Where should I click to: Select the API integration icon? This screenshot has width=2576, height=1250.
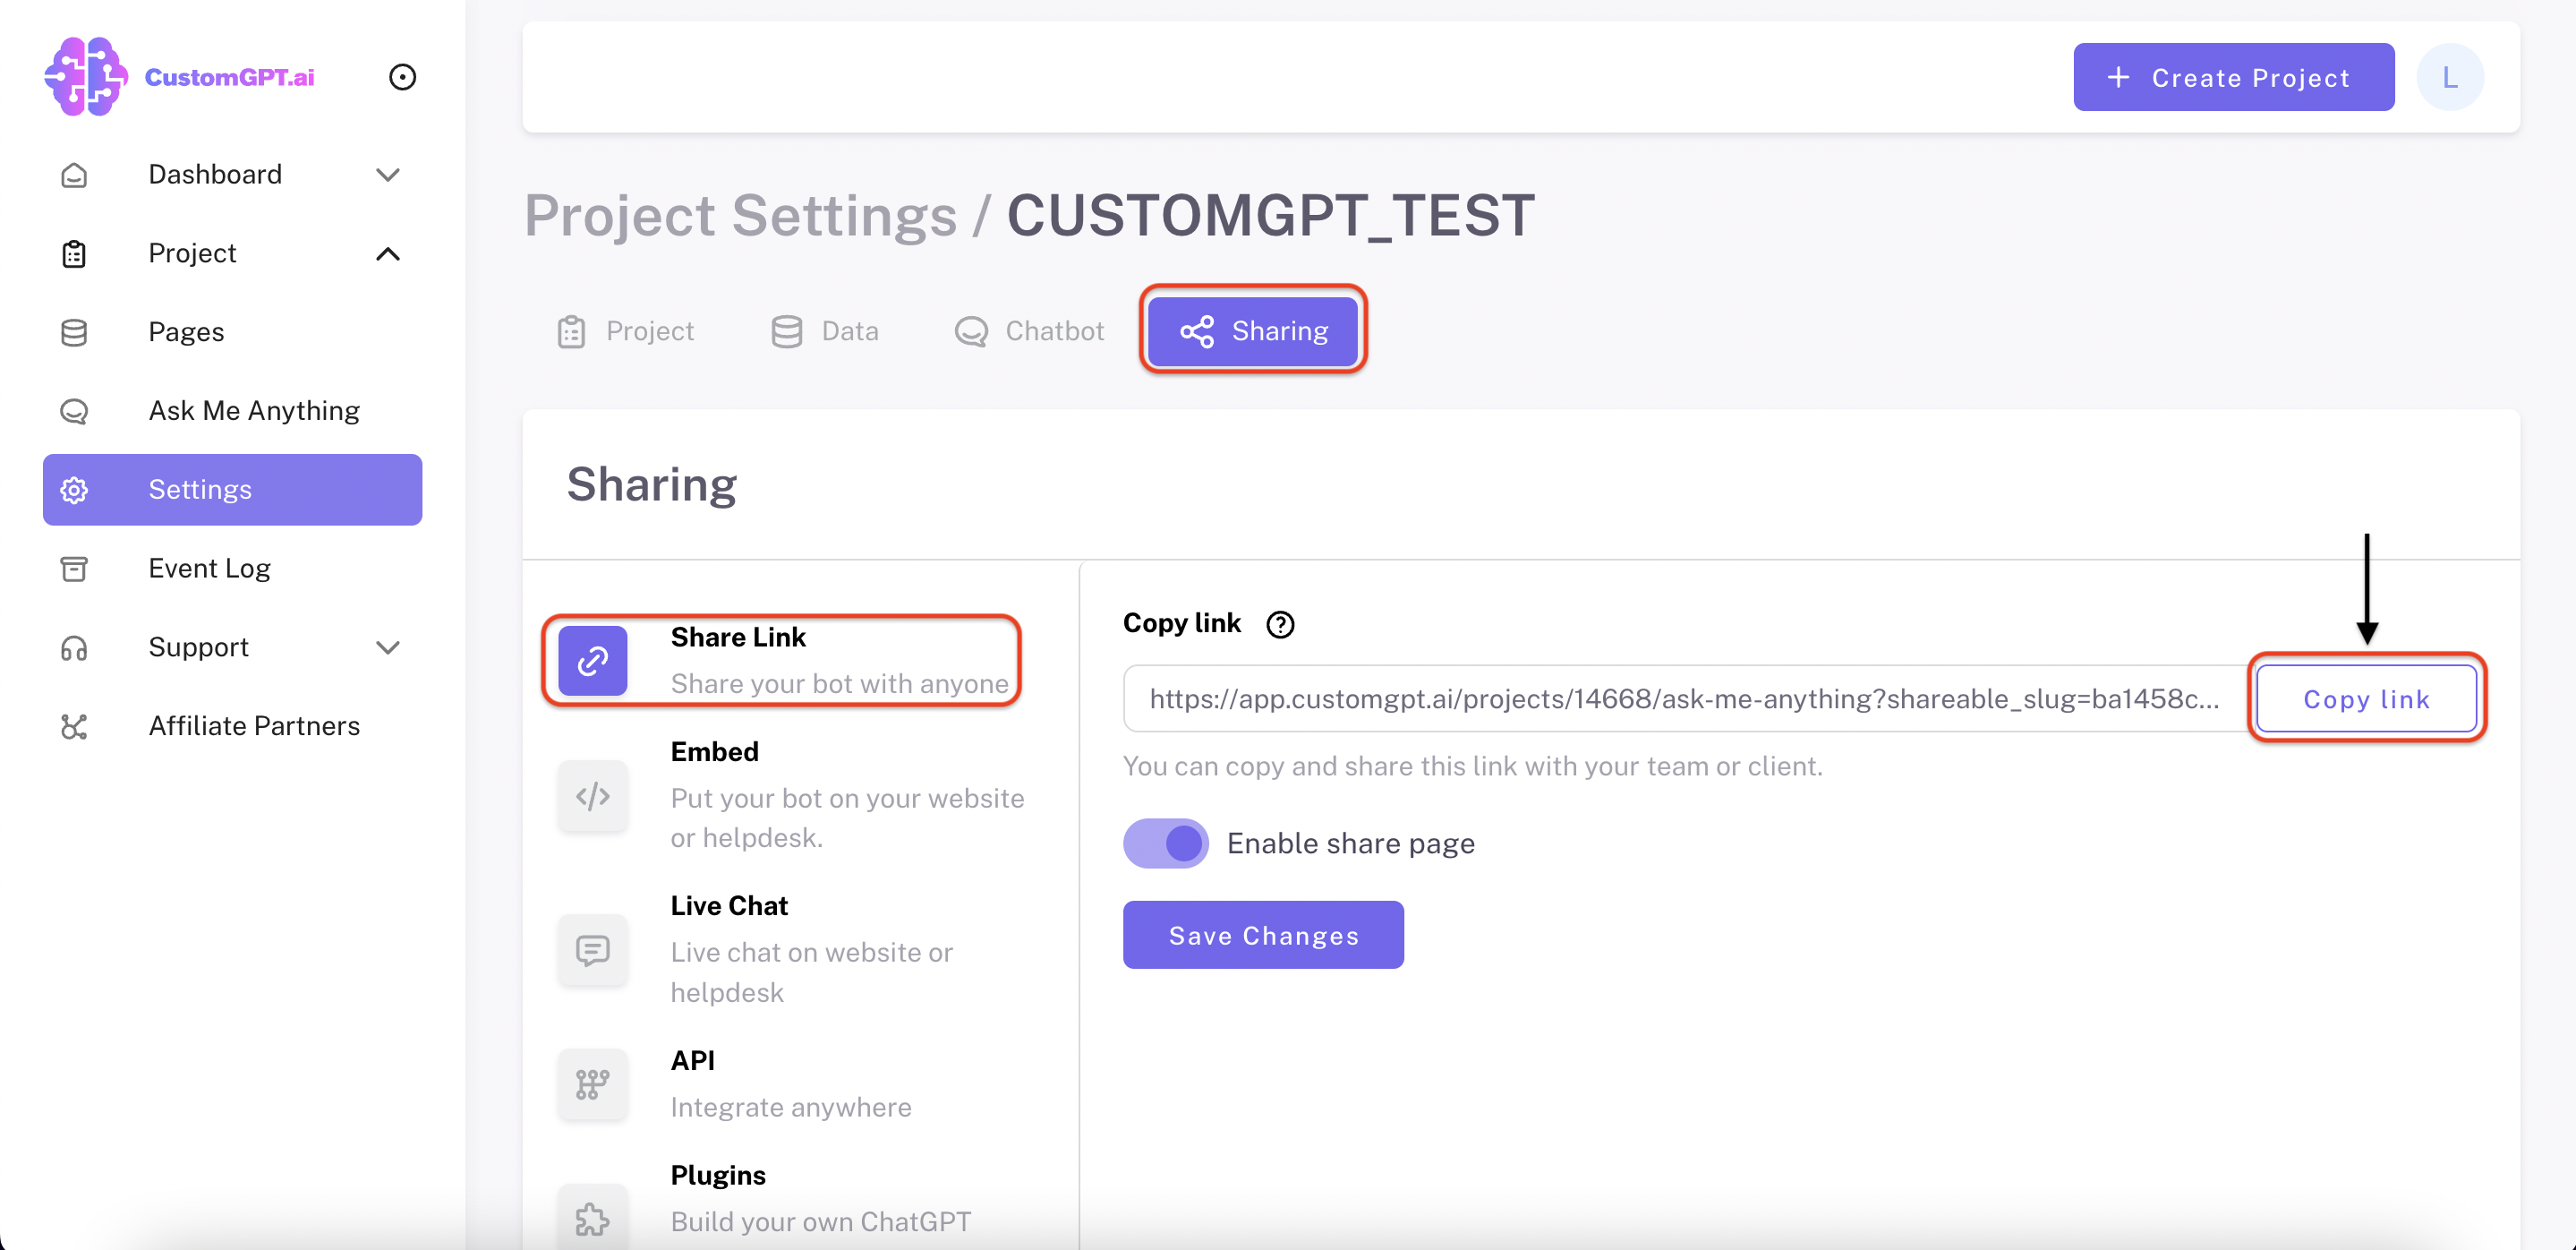(592, 1084)
